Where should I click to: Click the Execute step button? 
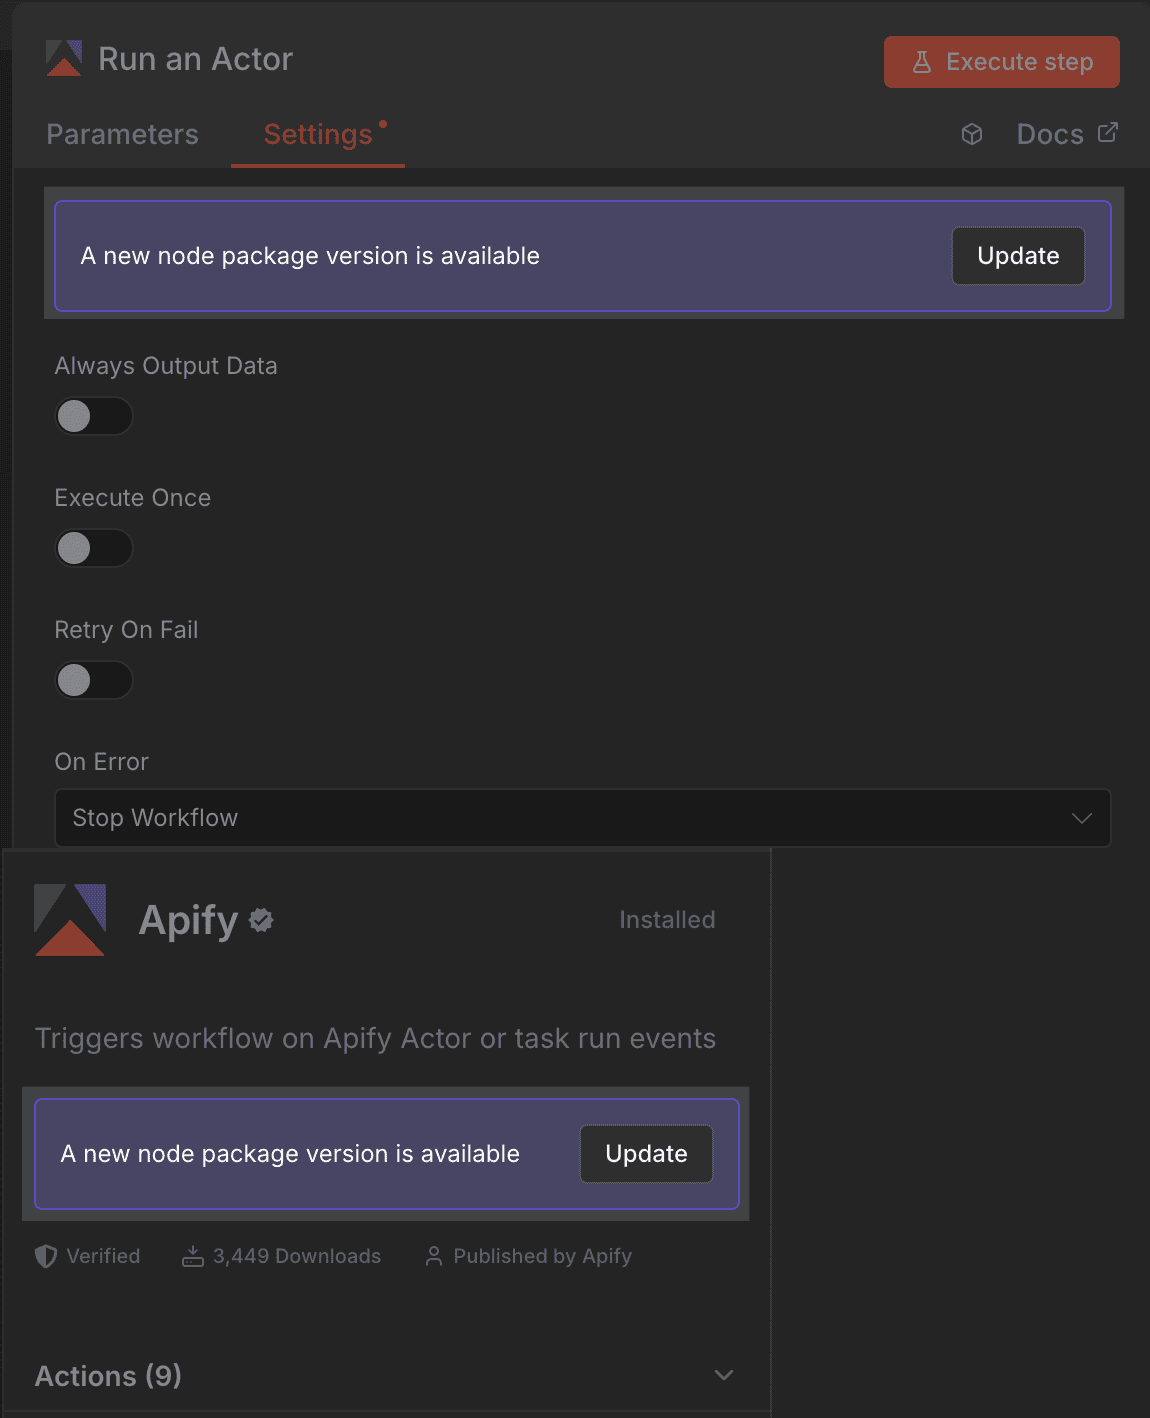pyautogui.click(x=1001, y=61)
